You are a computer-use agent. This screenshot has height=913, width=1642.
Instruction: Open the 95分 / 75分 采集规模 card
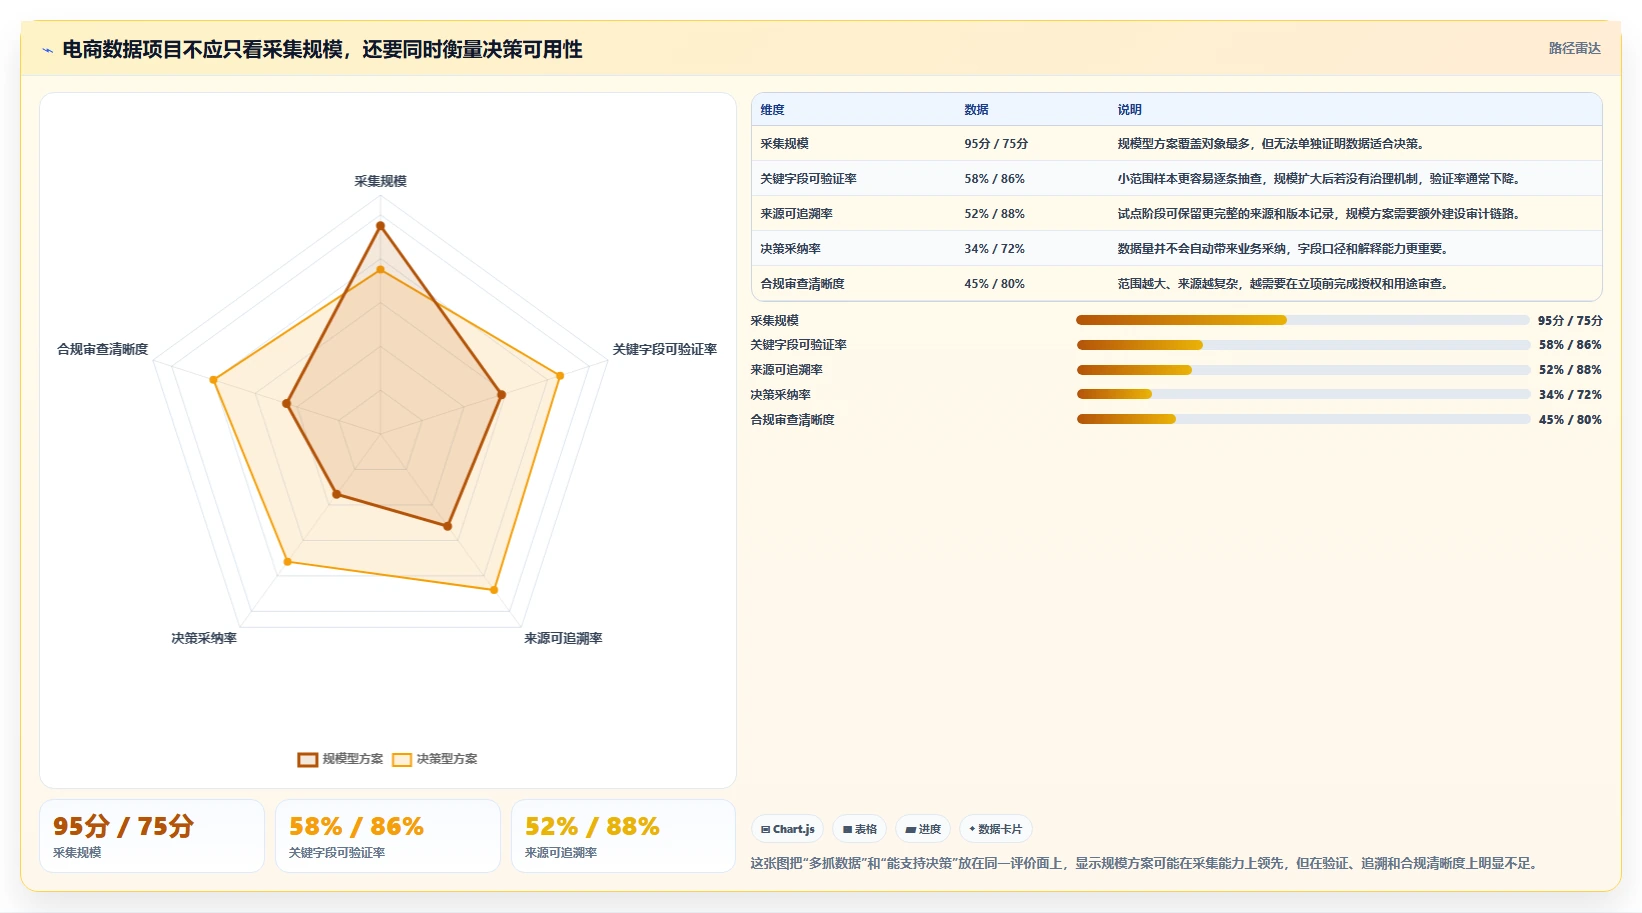[x=152, y=836]
